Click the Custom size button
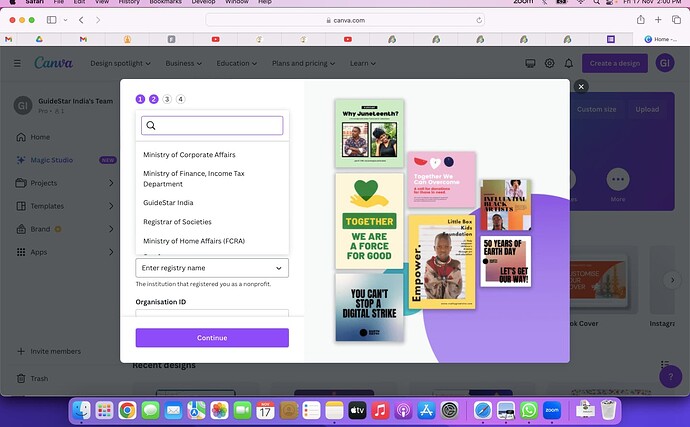 click(x=596, y=109)
